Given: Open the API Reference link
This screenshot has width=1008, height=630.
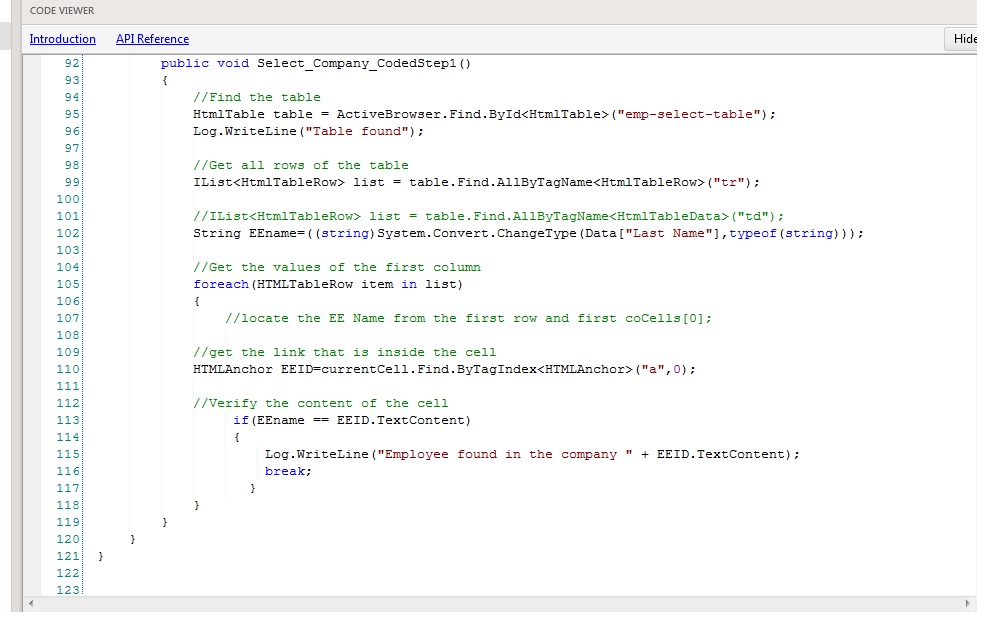Looking at the screenshot, I should [x=152, y=39].
